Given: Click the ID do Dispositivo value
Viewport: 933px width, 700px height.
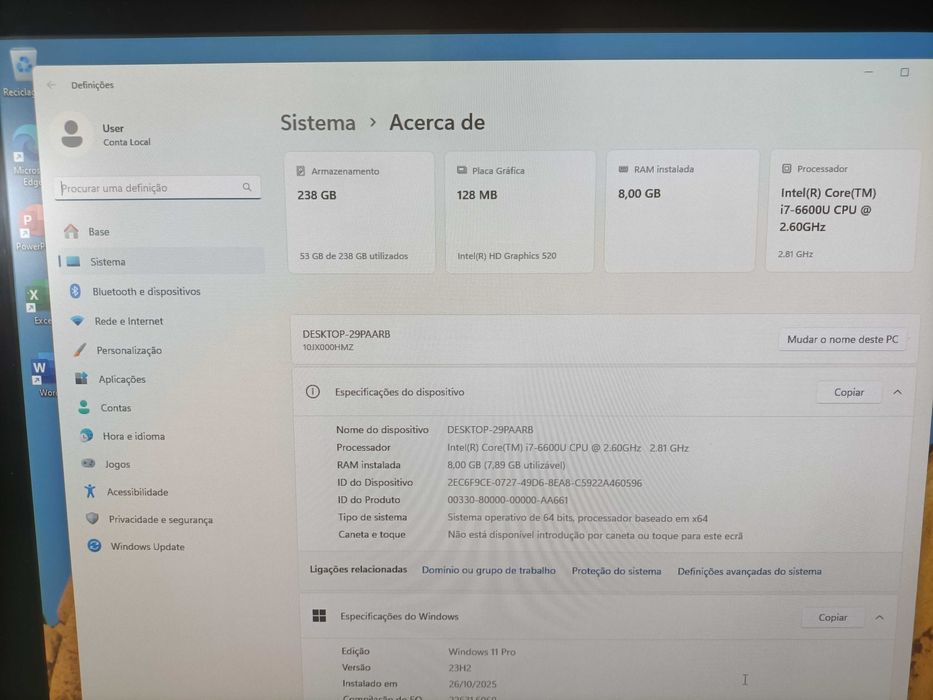Looking at the screenshot, I should click(x=544, y=483).
